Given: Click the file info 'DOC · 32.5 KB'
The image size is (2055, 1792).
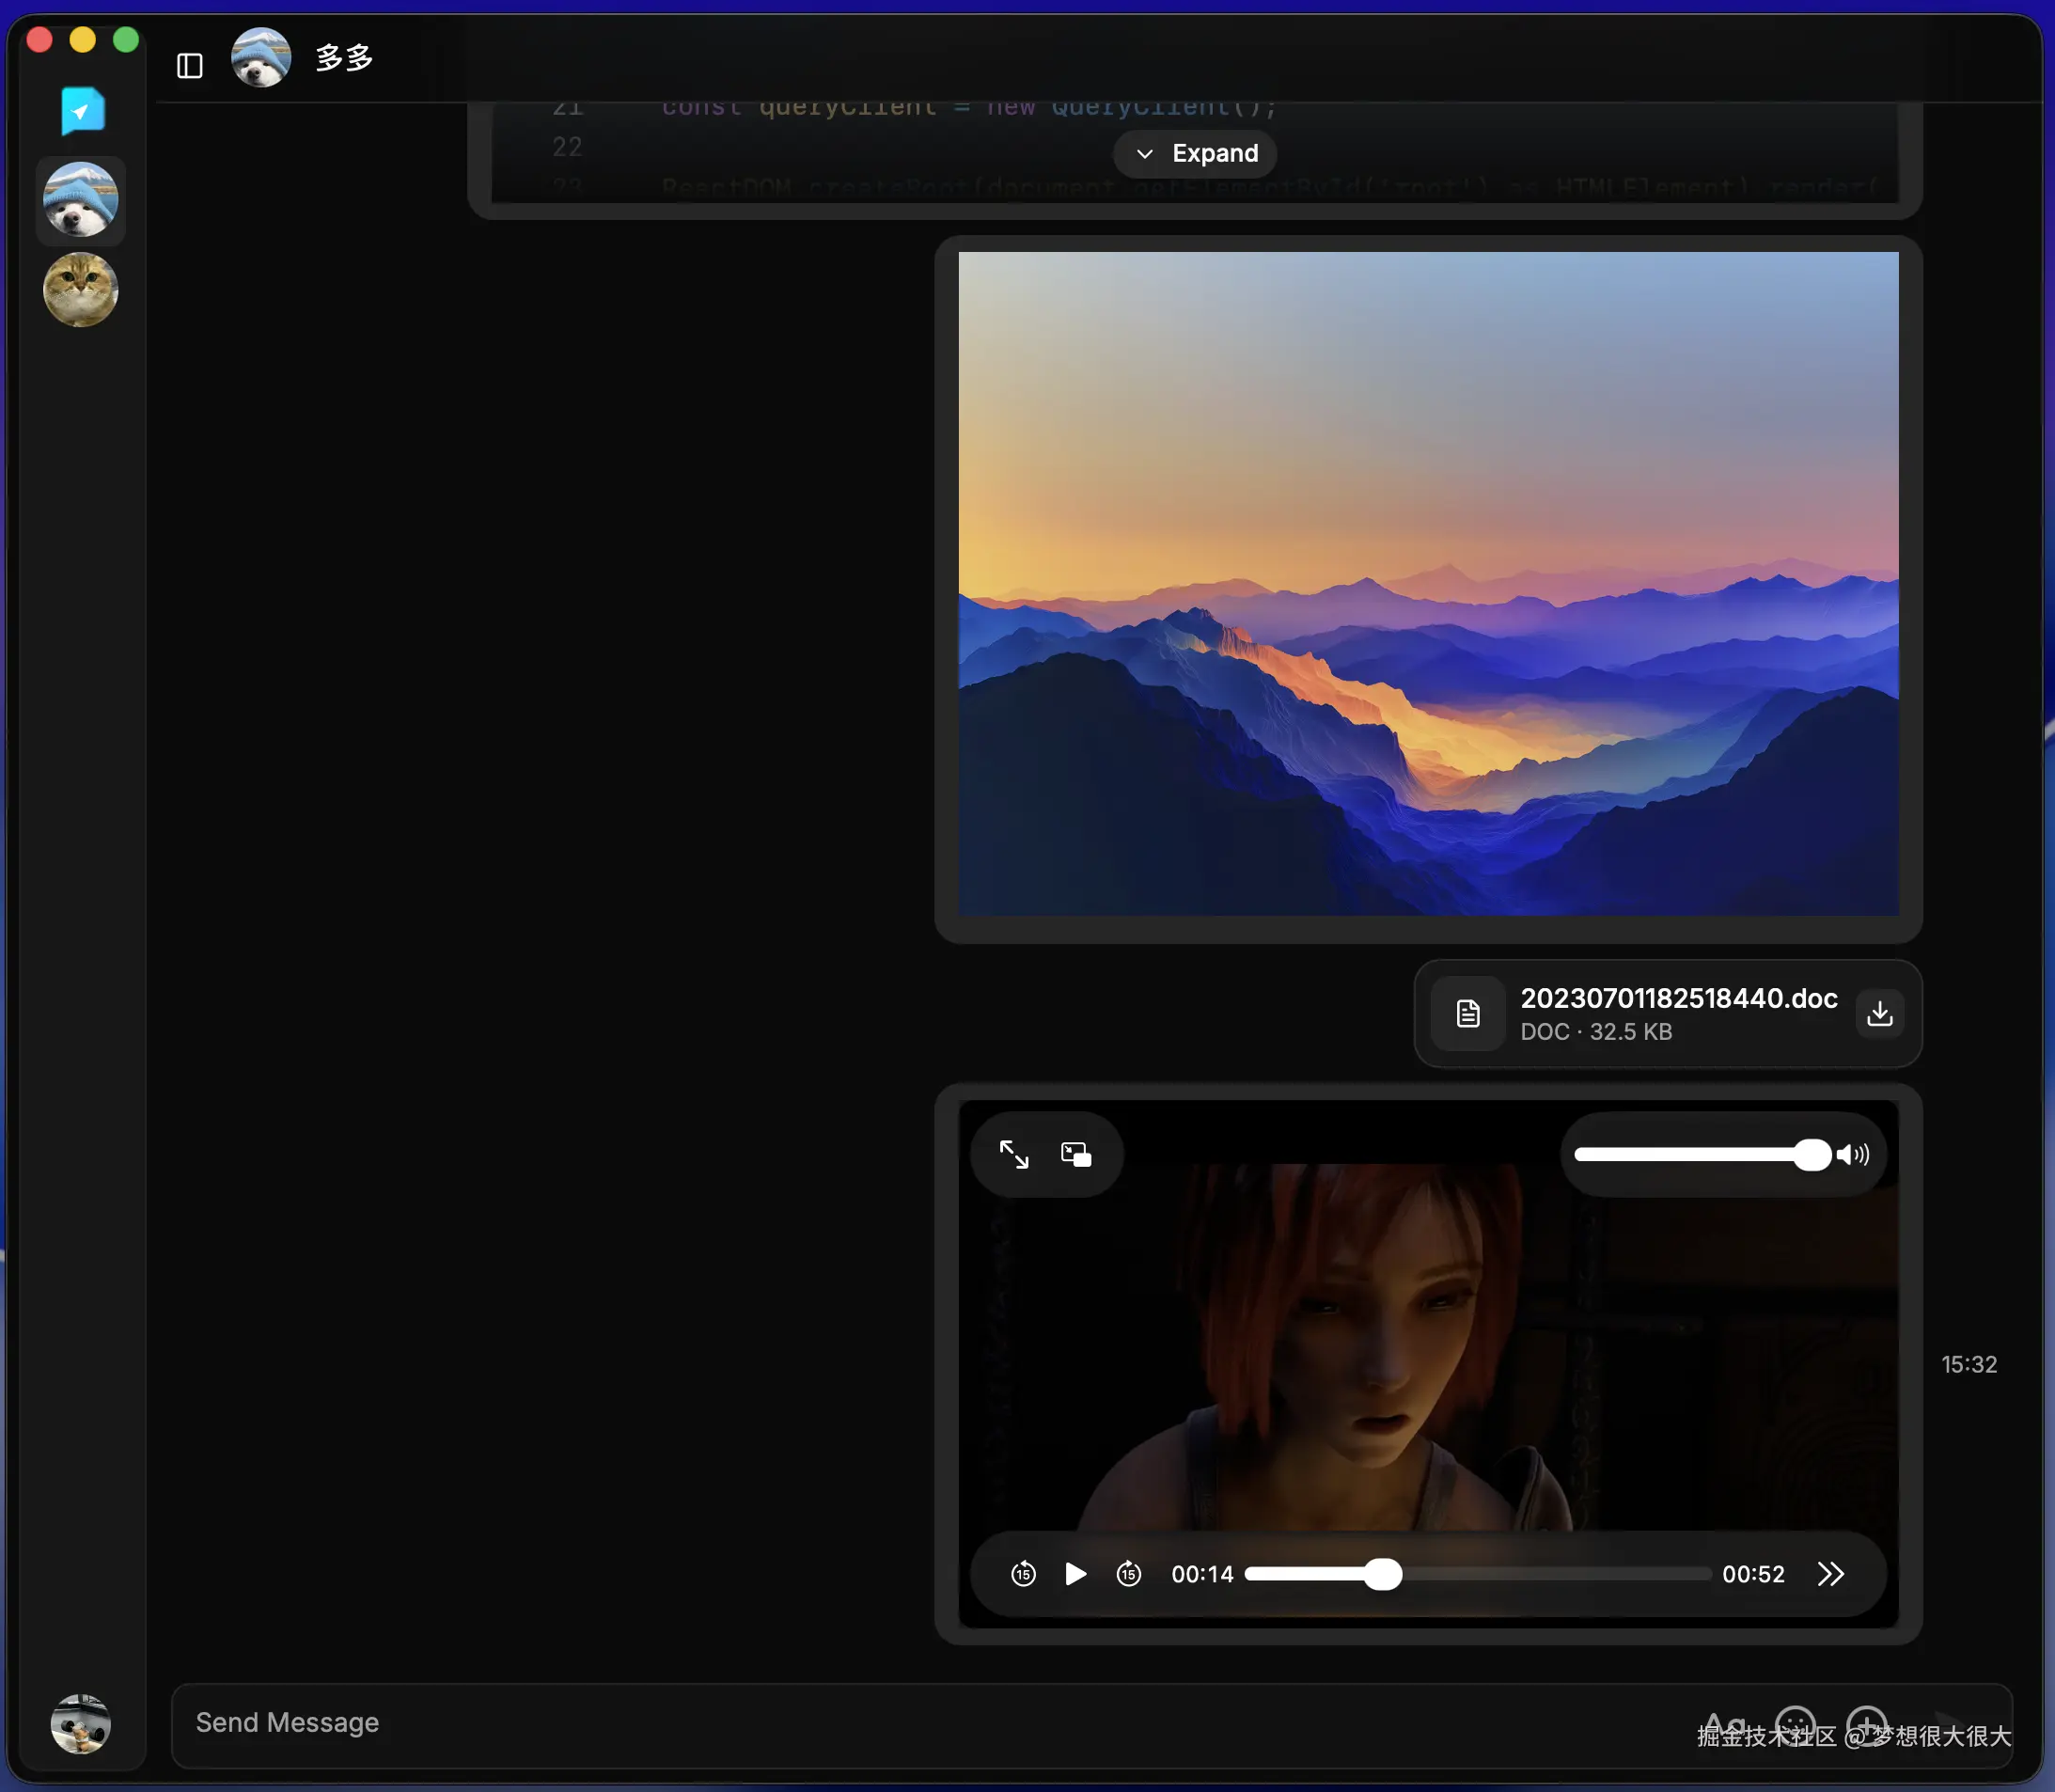Looking at the screenshot, I should 1596,1032.
